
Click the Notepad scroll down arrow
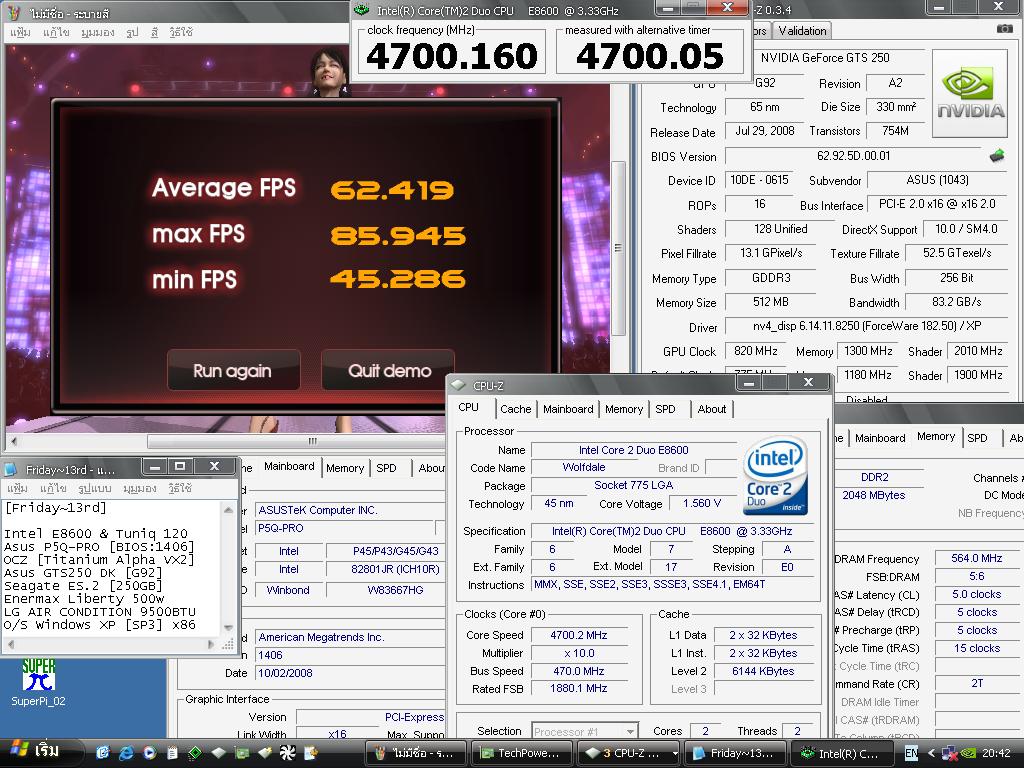[228, 628]
